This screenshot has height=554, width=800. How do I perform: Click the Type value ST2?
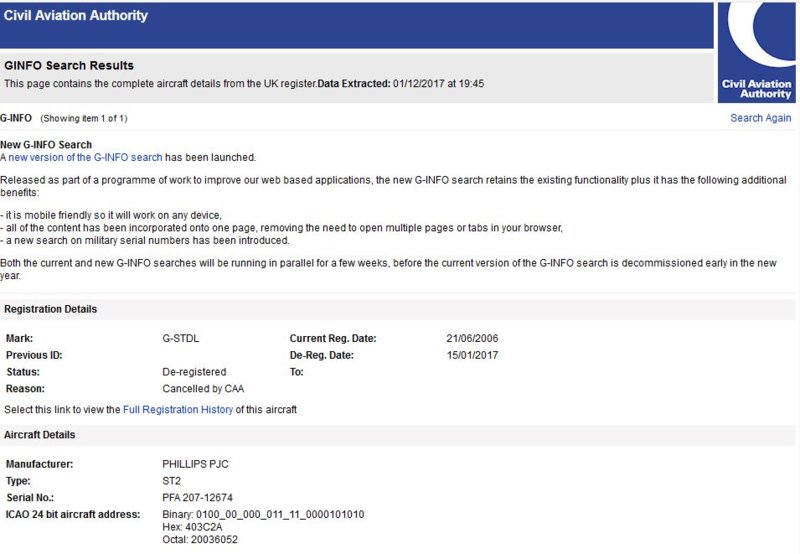(x=171, y=481)
